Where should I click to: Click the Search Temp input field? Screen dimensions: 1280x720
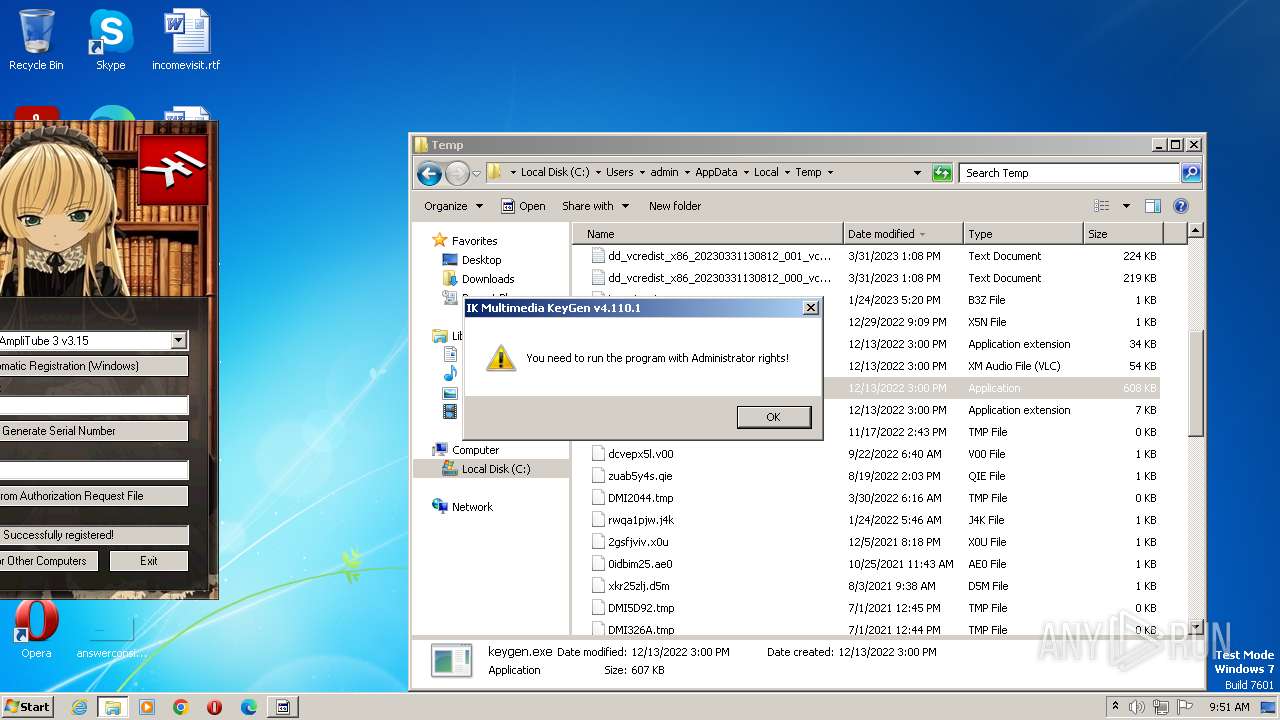pyautogui.click(x=1069, y=173)
